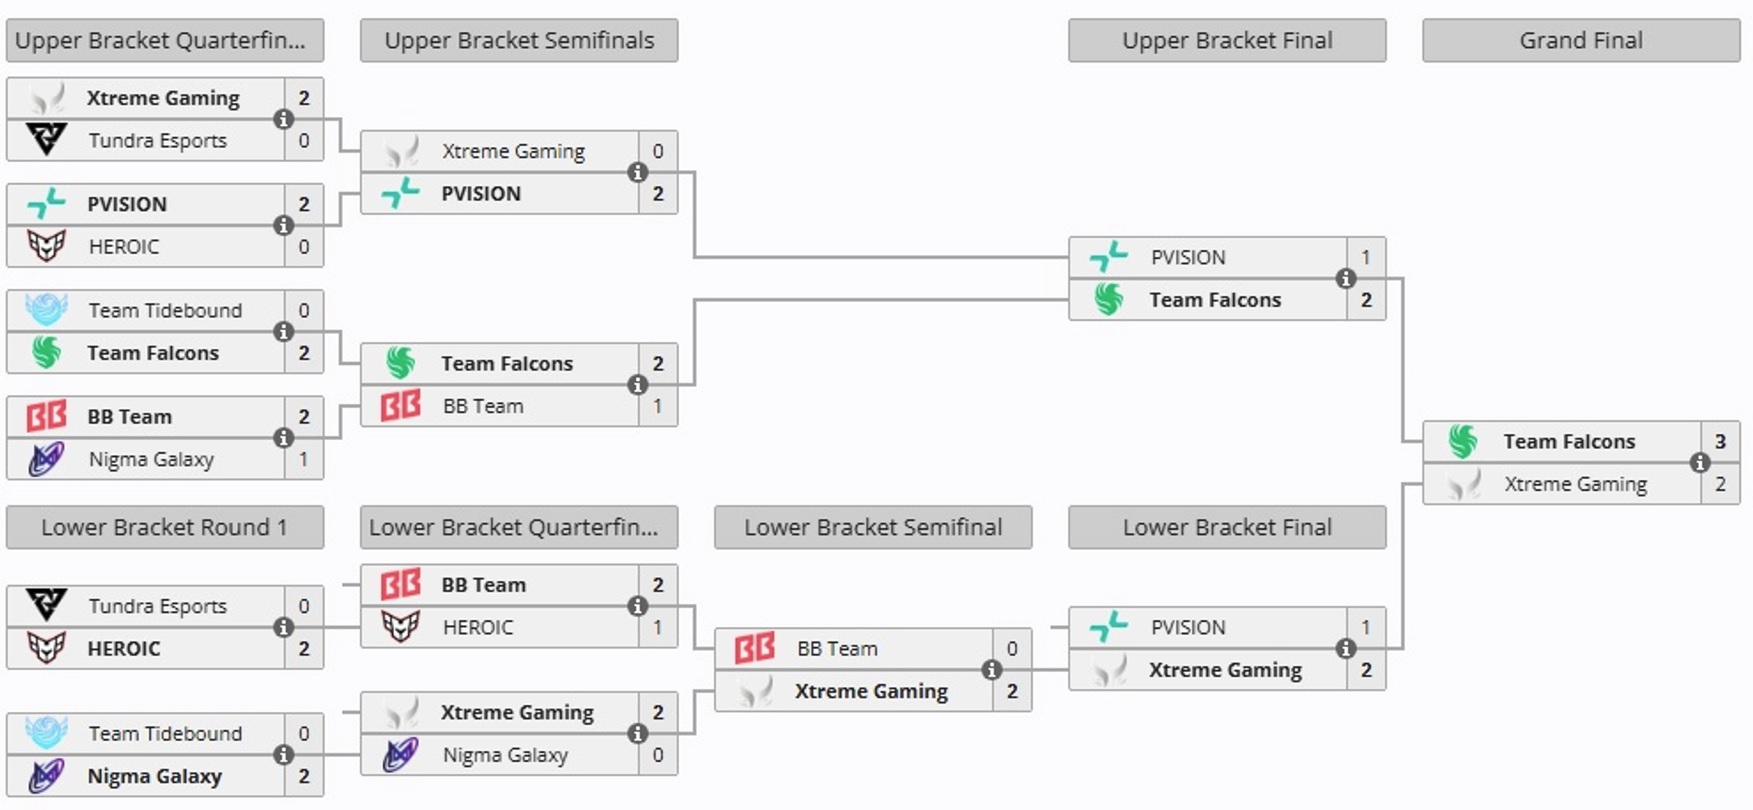1753x810 pixels.
Task: Open the Upper Bracket Final match info
Action: tap(1347, 278)
